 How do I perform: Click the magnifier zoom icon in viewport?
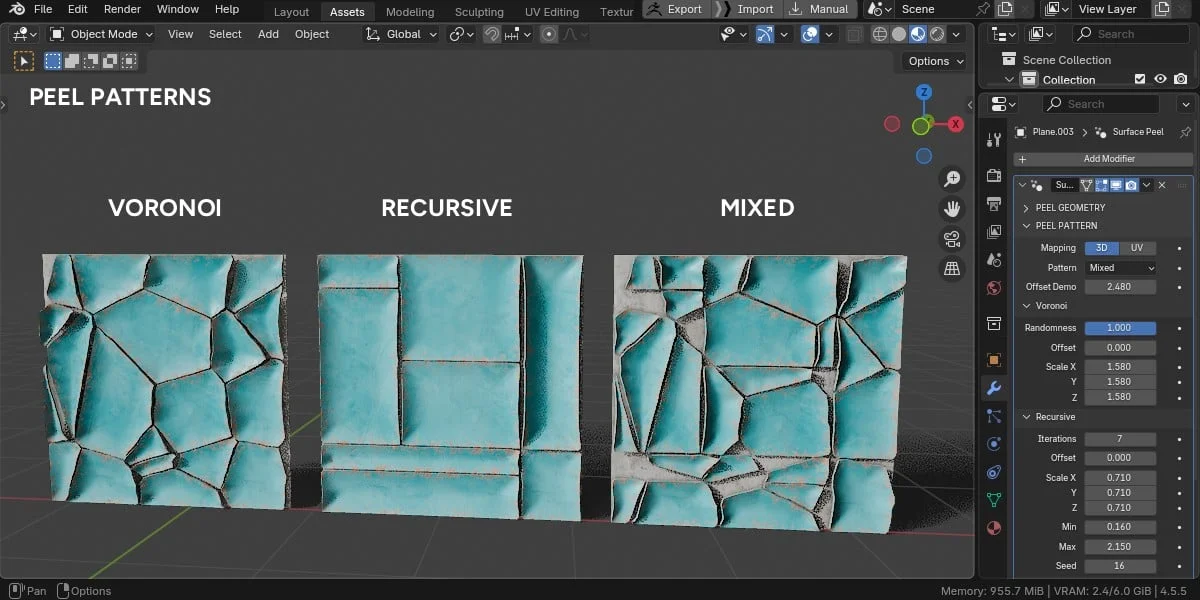[x=952, y=177]
